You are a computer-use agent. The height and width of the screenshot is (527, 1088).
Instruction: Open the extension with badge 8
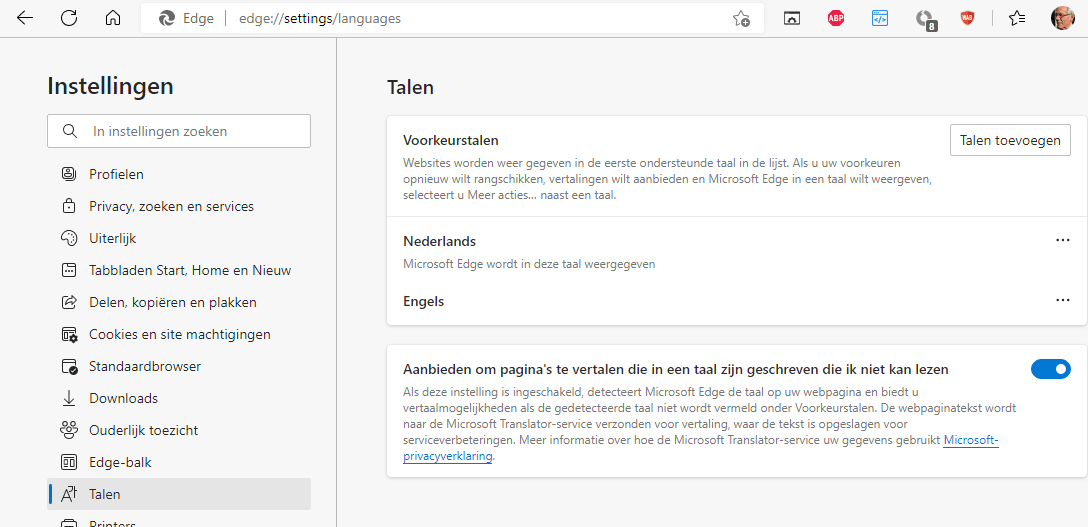(x=925, y=20)
